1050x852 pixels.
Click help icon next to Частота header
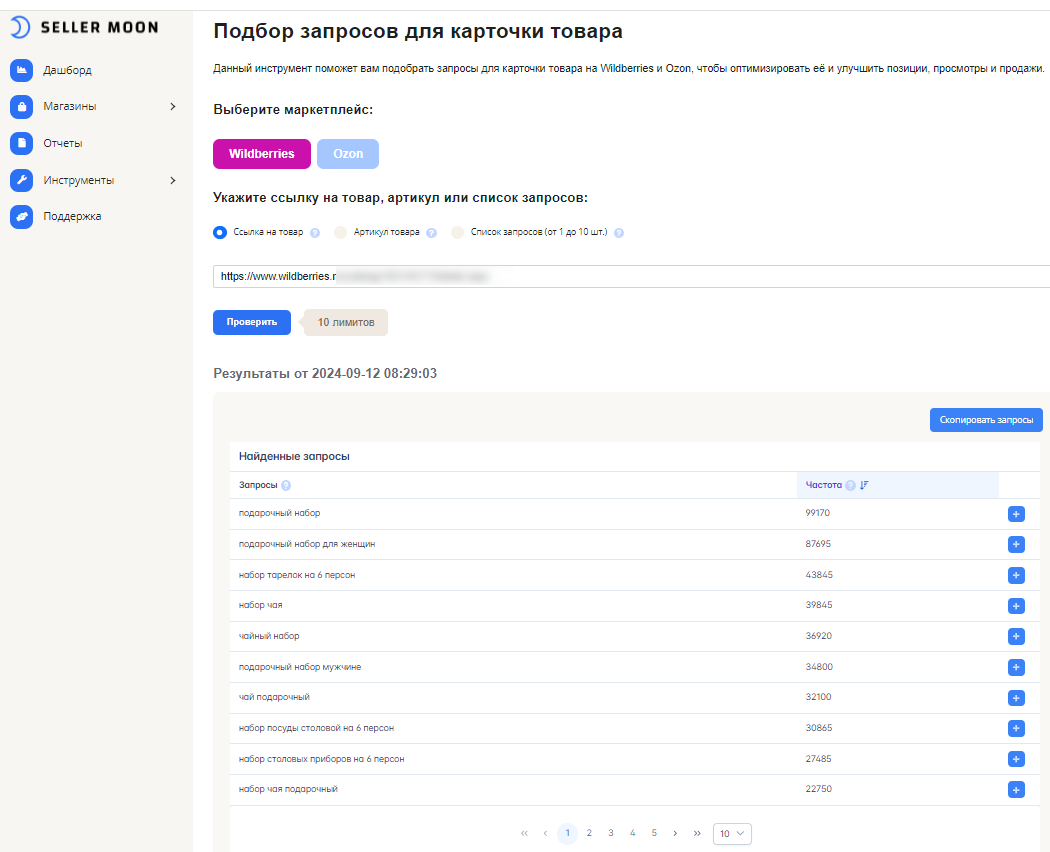tap(850, 486)
